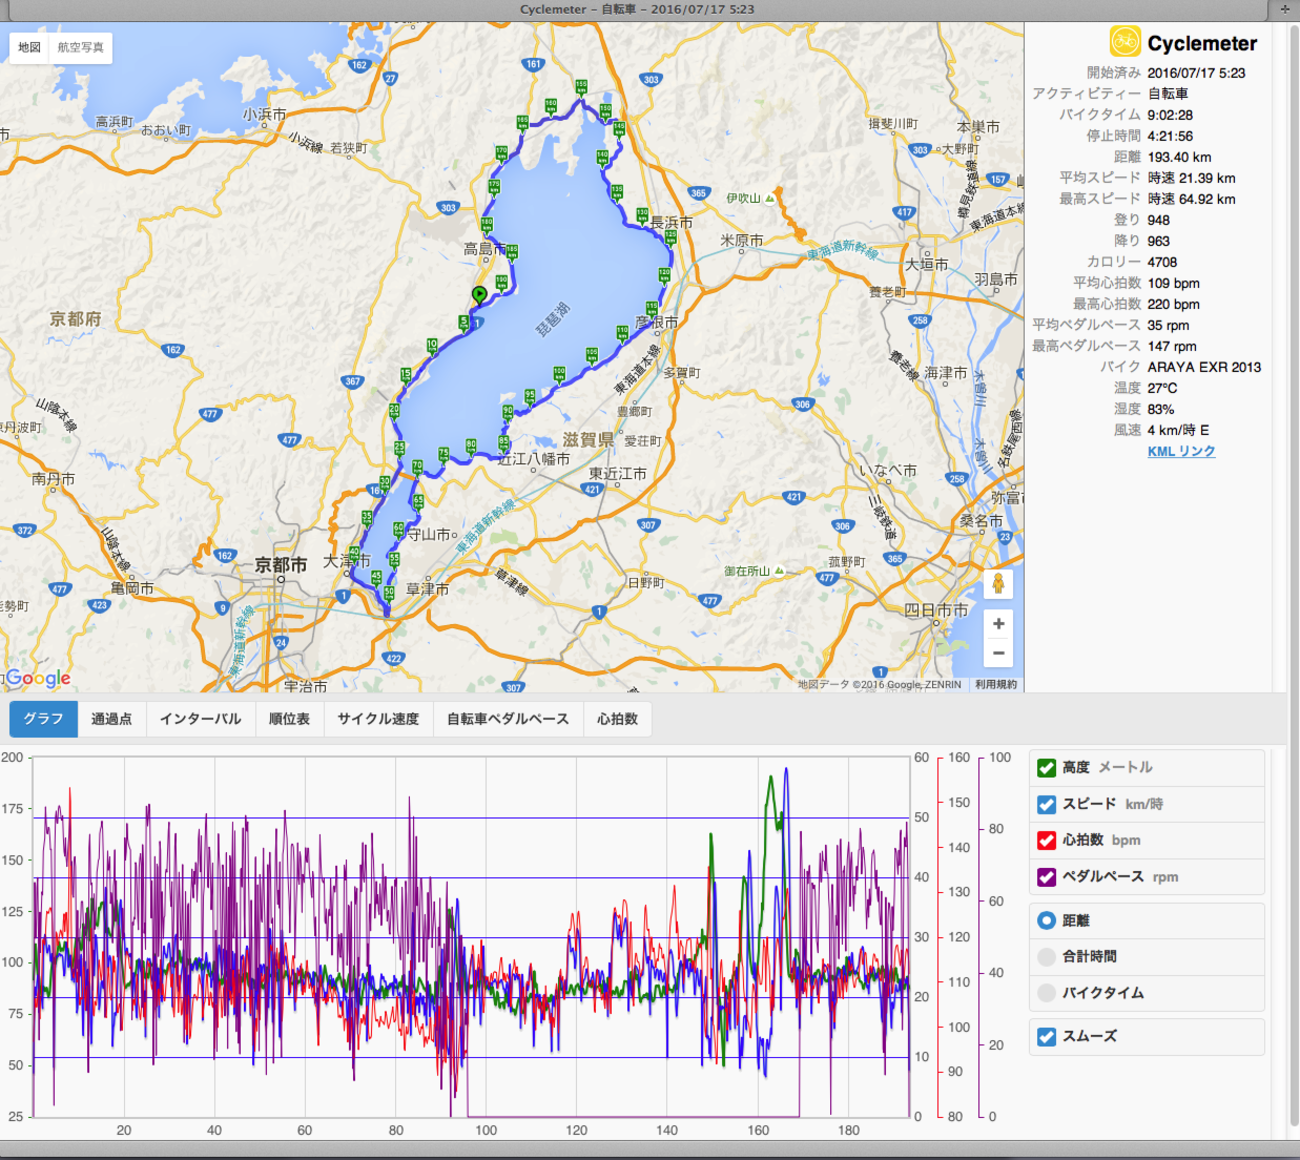
Task: Disable the スムーズ smoothing checkbox
Action: click(1046, 1037)
